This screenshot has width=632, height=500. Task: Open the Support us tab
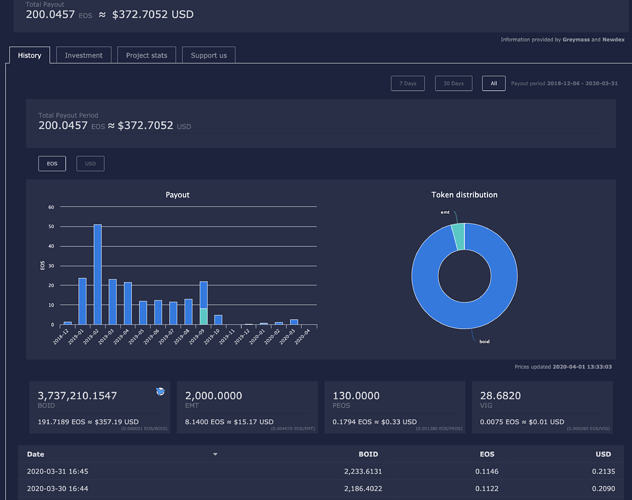209,55
